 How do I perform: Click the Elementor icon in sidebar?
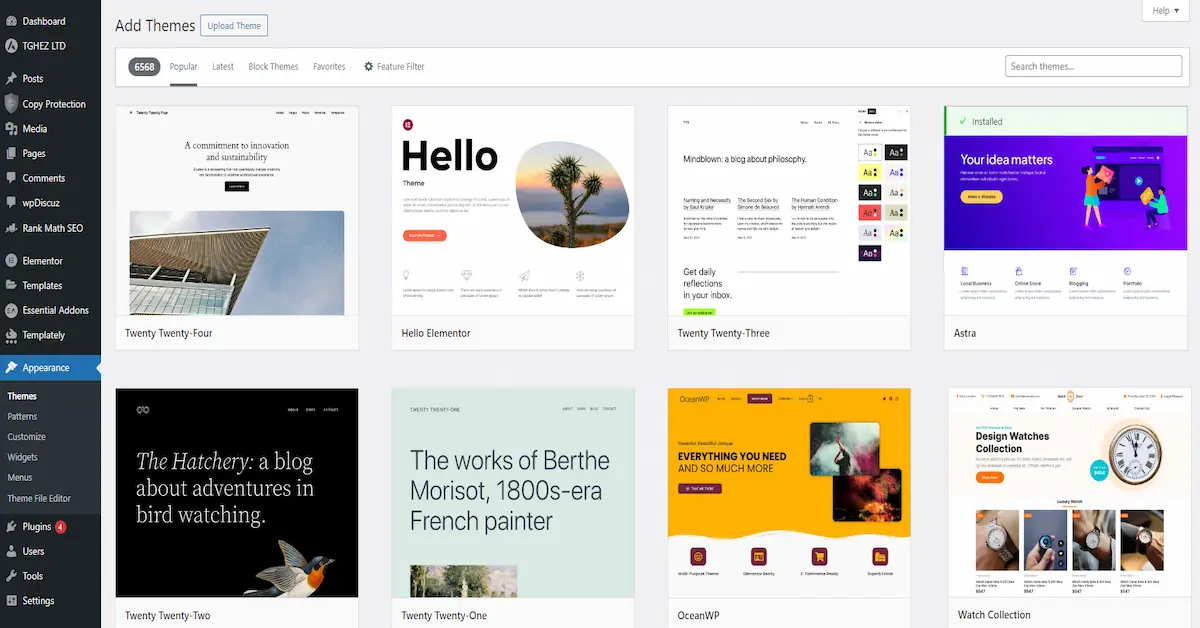[x=11, y=261]
